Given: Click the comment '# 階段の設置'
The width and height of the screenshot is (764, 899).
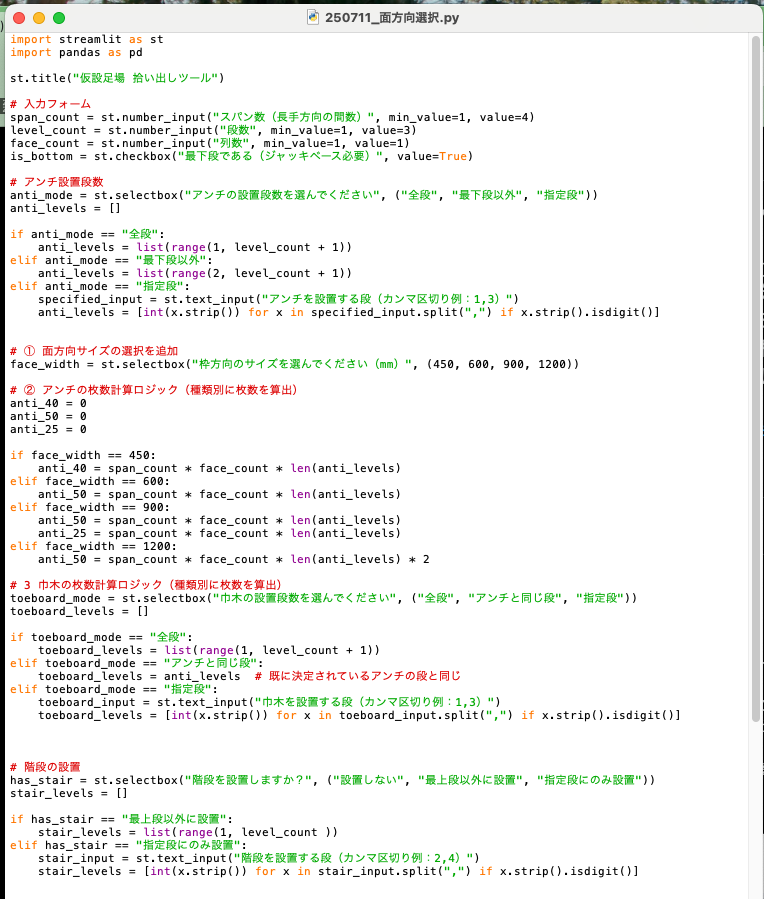Looking at the screenshot, I should [x=45, y=768].
